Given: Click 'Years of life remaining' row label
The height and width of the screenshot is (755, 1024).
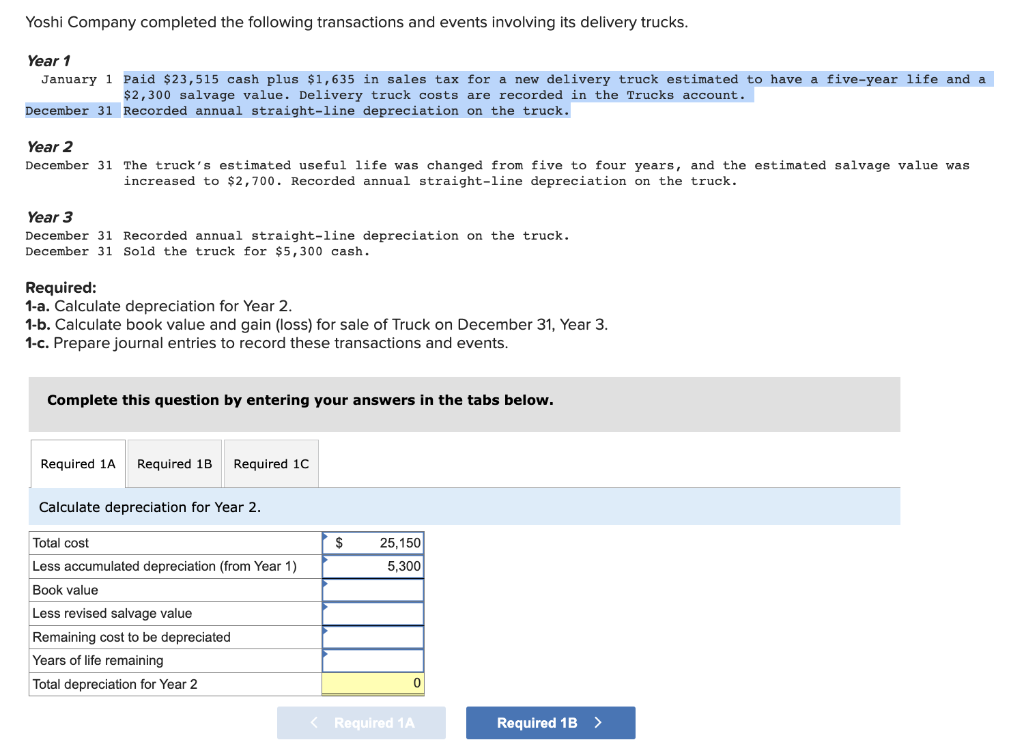Looking at the screenshot, I should [98, 660].
